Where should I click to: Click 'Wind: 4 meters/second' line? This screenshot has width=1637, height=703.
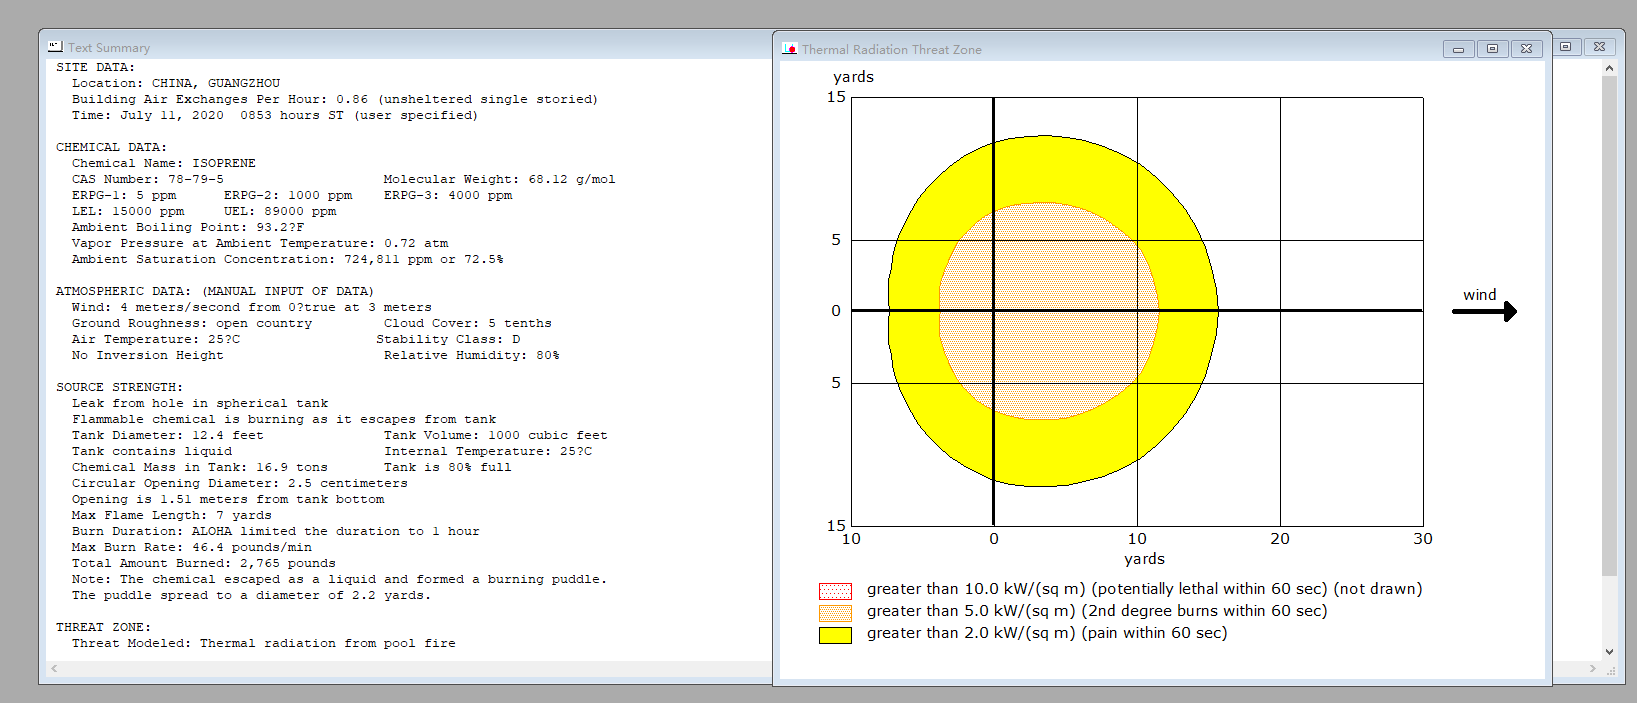[x=251, y=307]
